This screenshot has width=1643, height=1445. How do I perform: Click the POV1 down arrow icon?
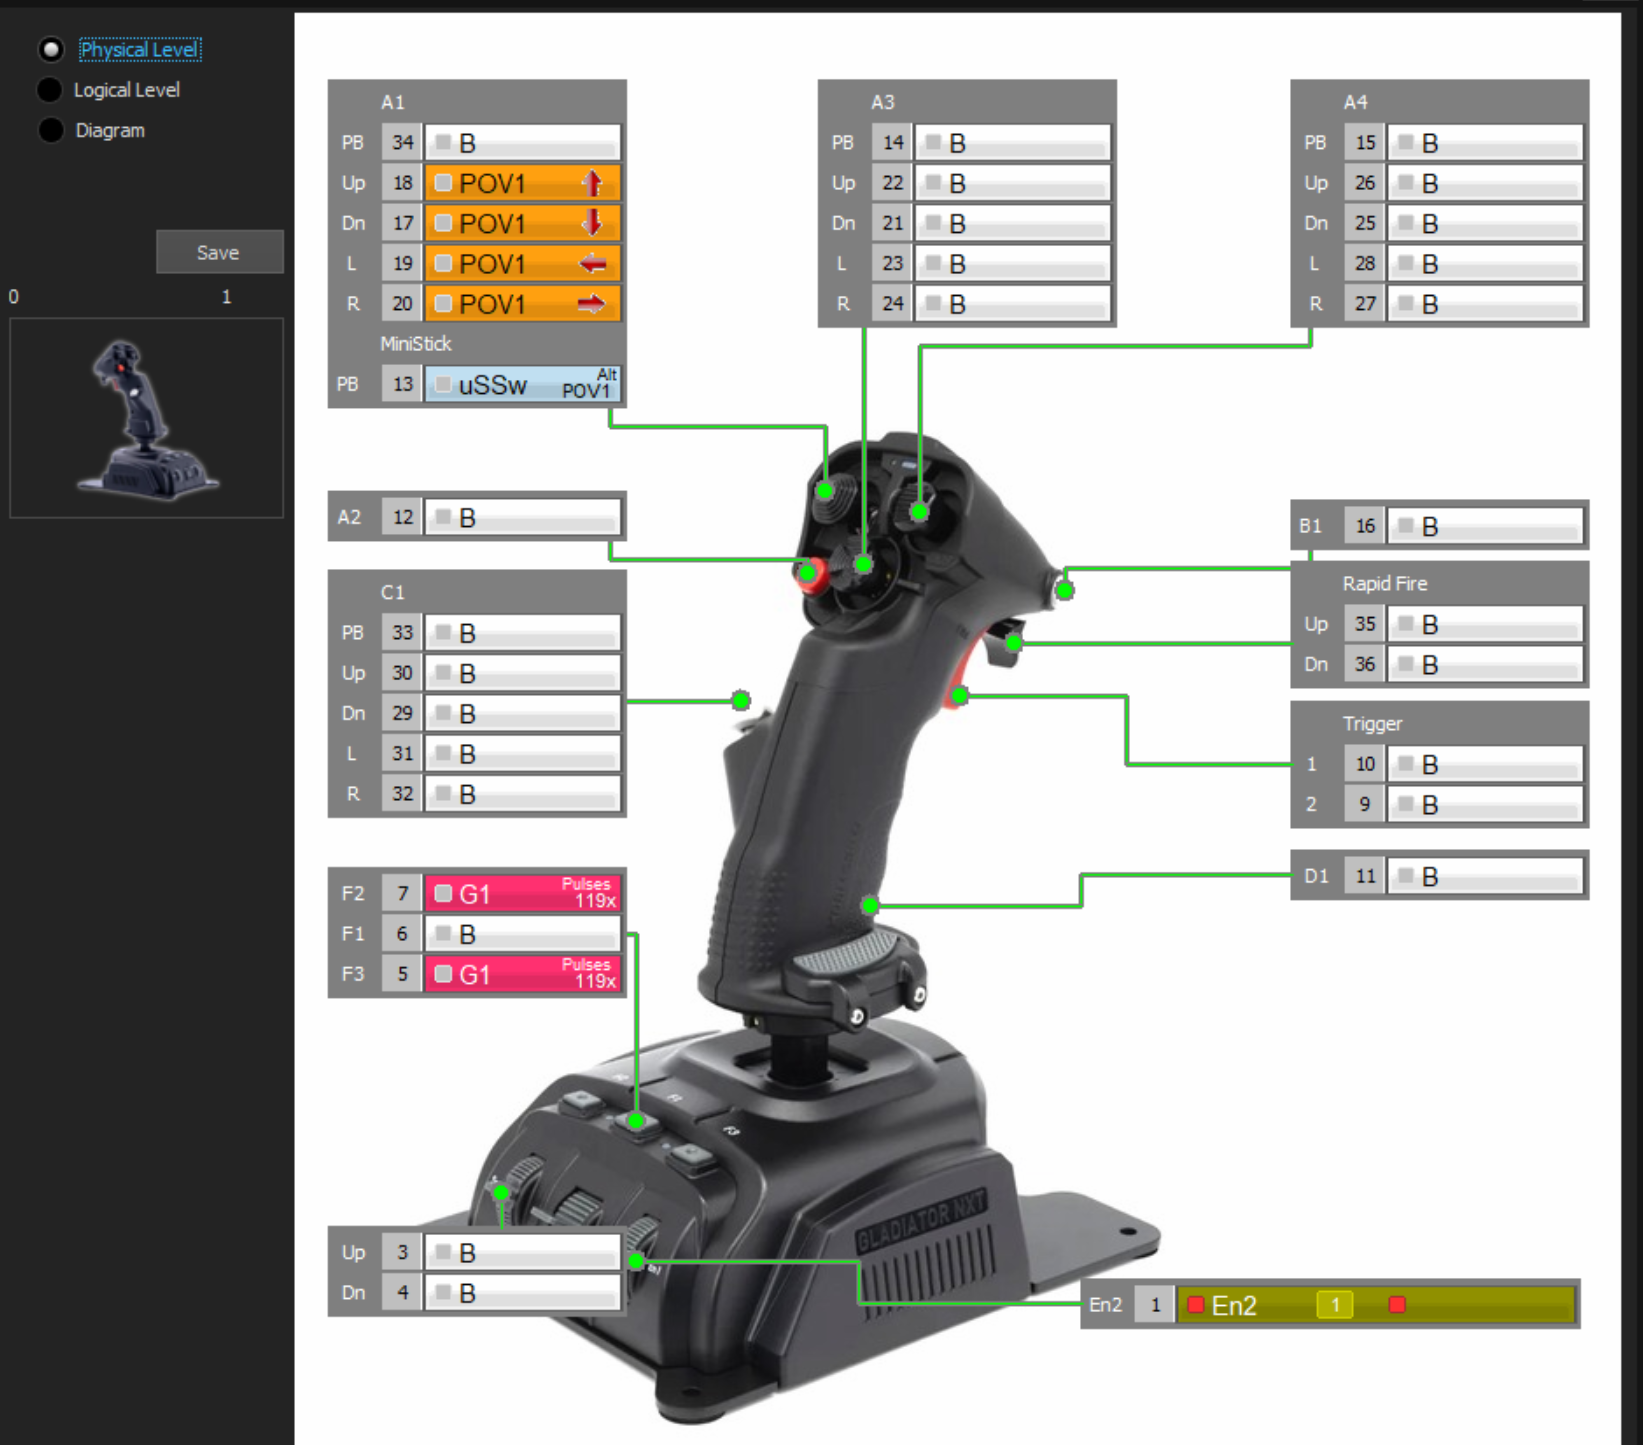(592, 223)
